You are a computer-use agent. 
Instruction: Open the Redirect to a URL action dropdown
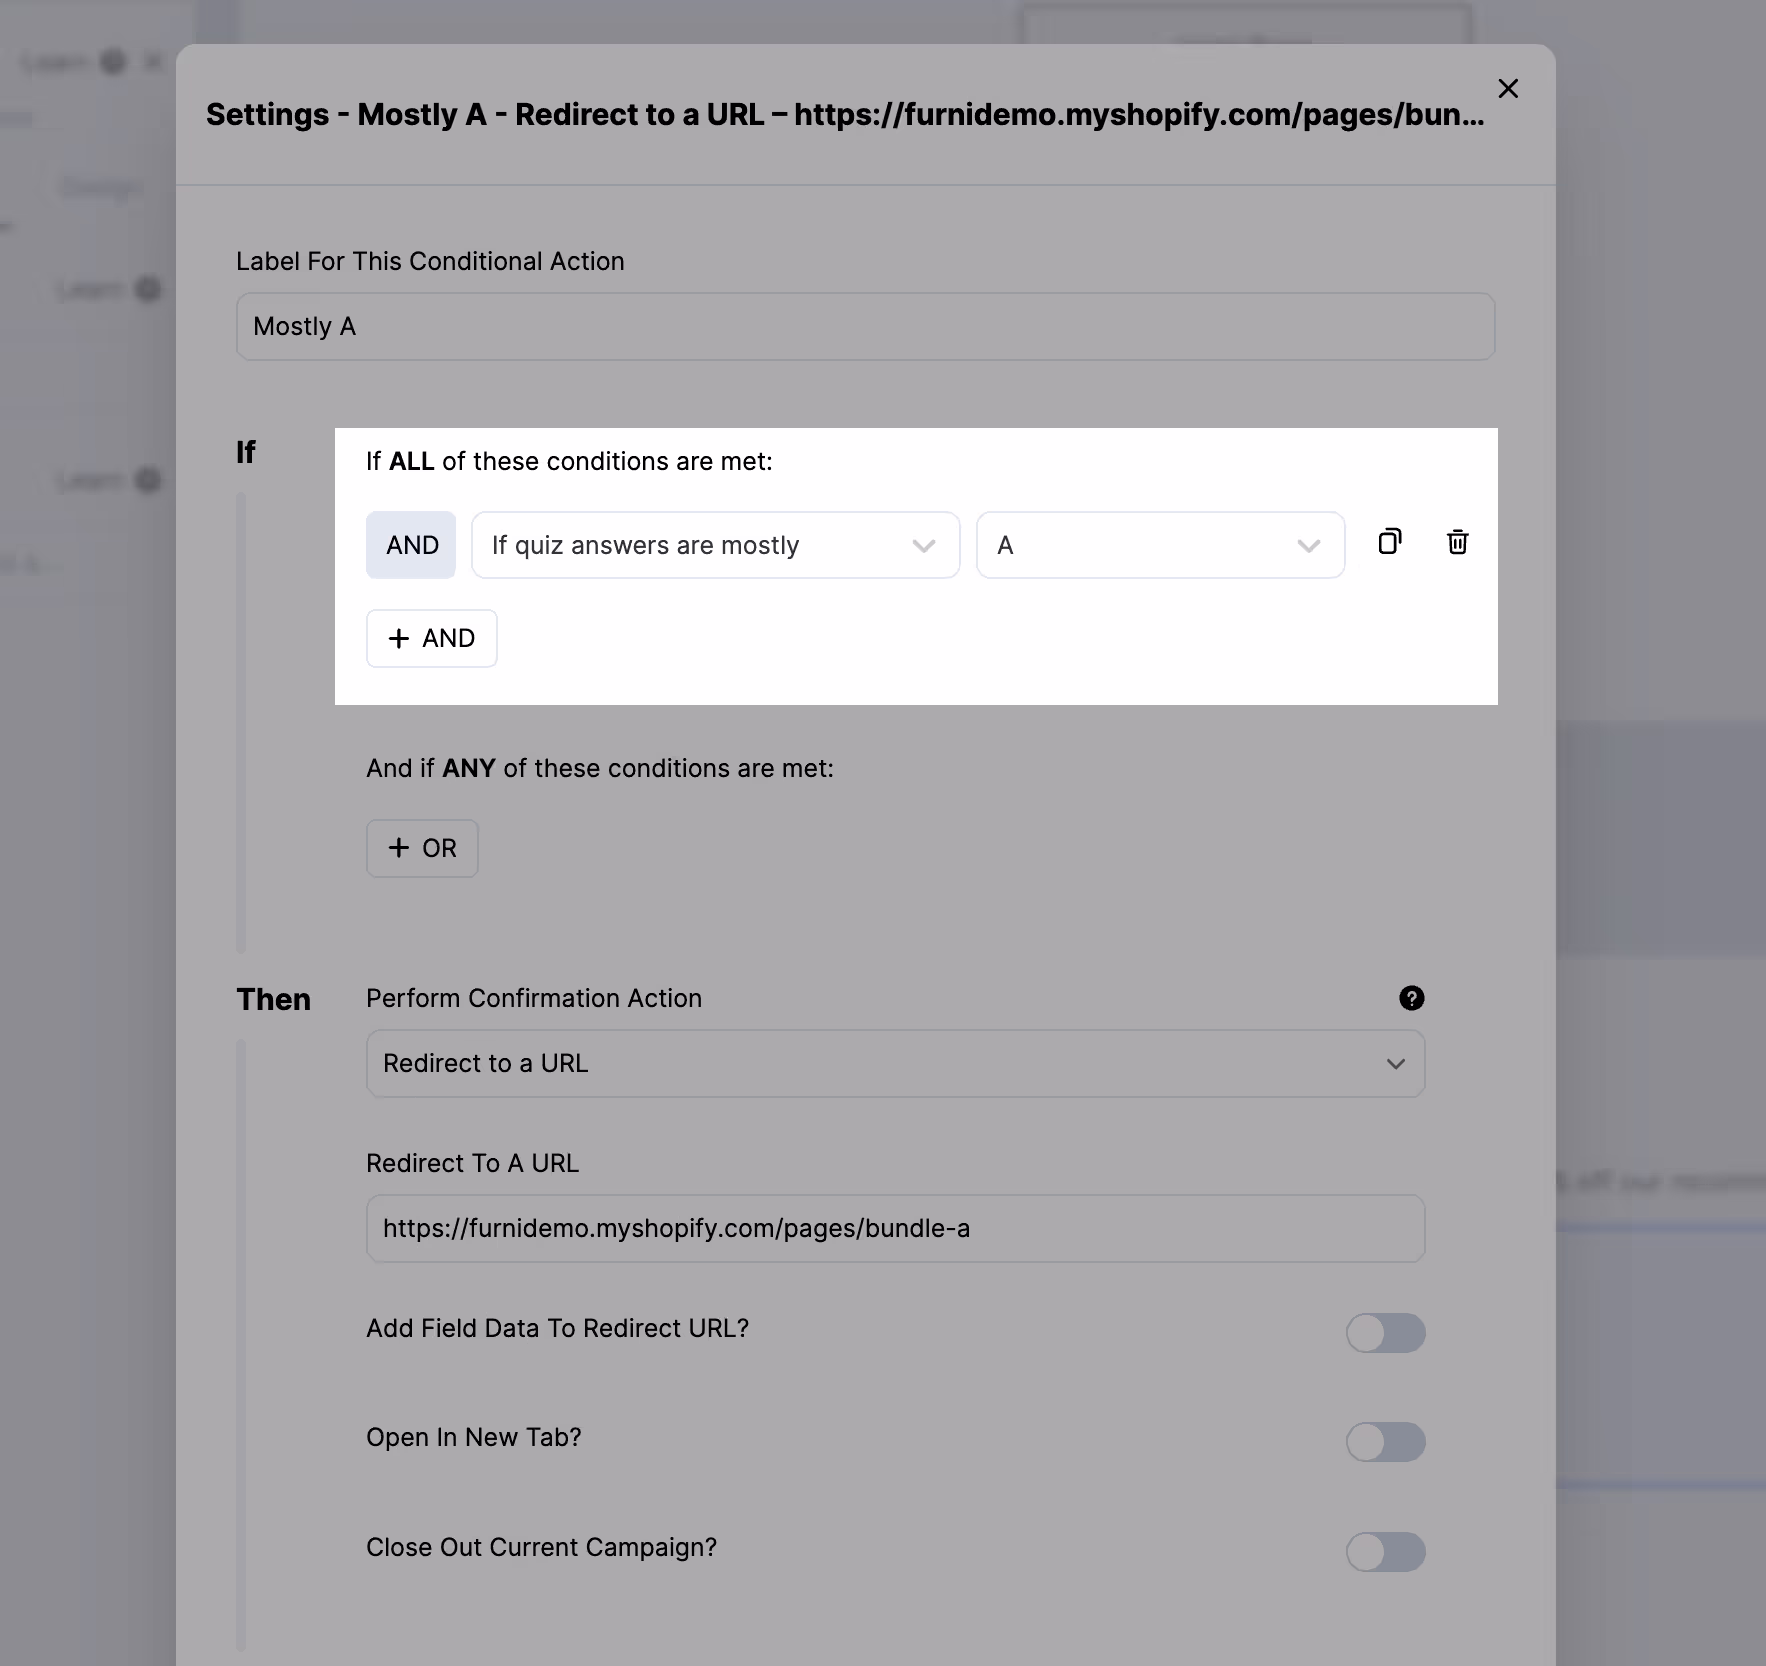tap(895, 1063)
